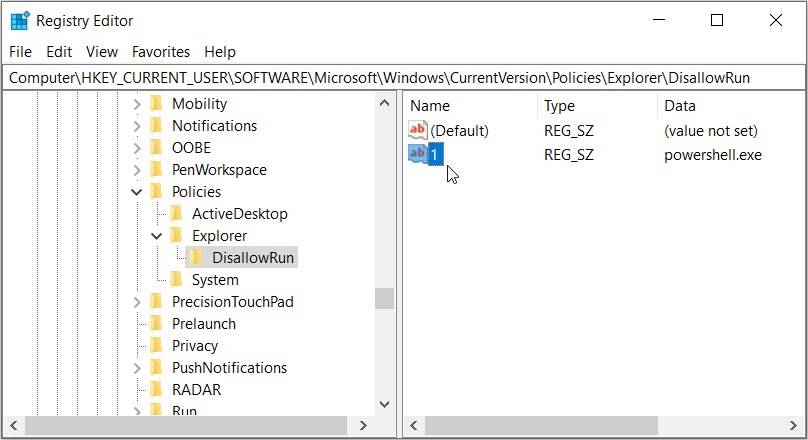Expand the Mobility tree node
This screenshot has width=808, height=440.
(136, 104)
